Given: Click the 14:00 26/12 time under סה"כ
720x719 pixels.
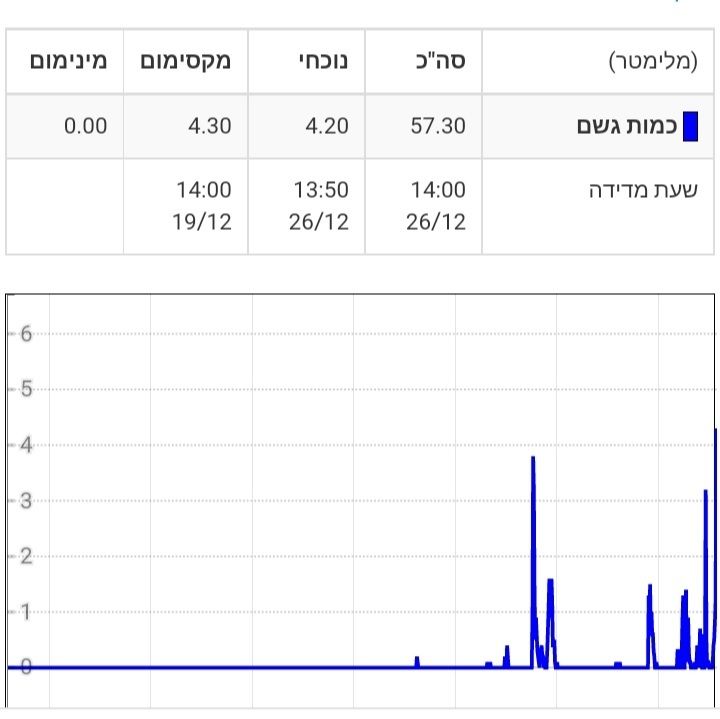Looking at the screenshot, I should [437, 206].
